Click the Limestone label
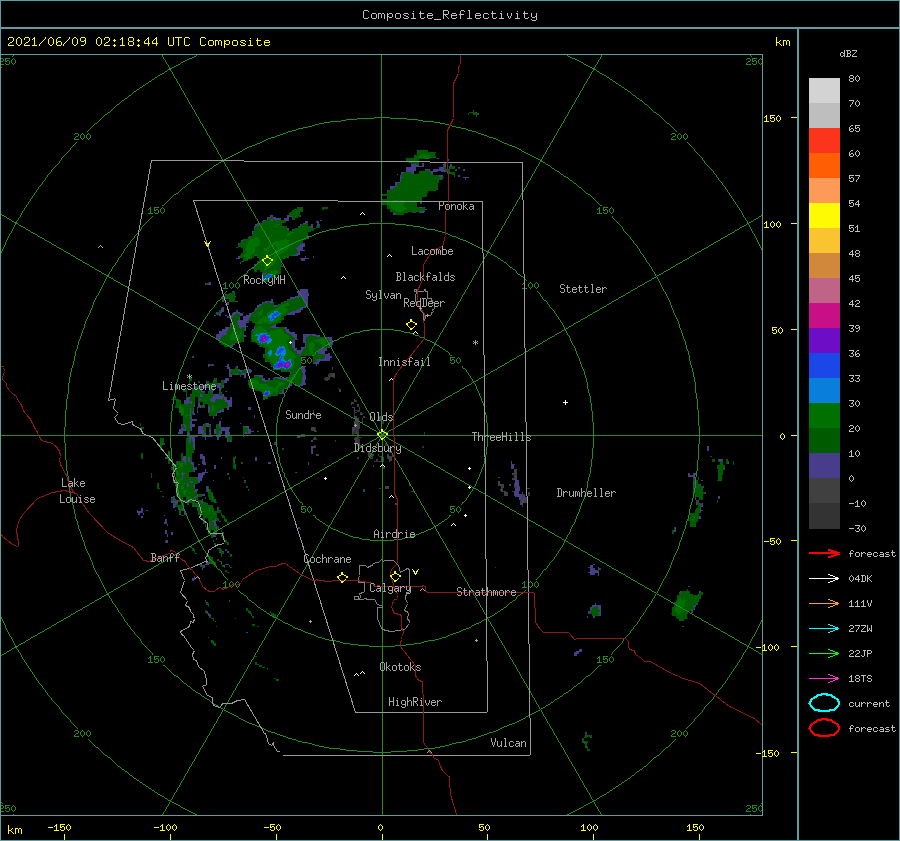The height and width of the screenshot is (841, 900). (x=189, y=386)
